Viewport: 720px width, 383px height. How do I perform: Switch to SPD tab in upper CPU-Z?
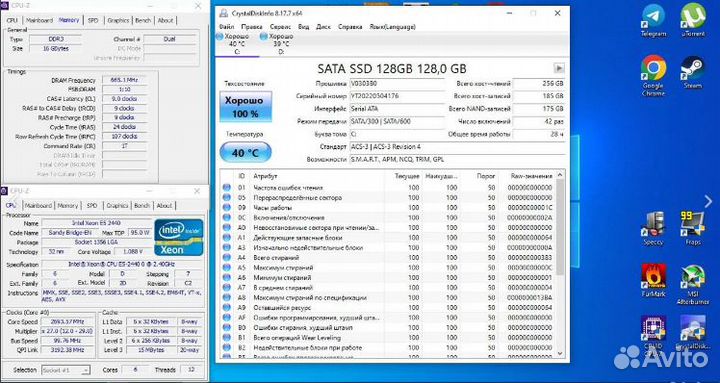[93, 20]
